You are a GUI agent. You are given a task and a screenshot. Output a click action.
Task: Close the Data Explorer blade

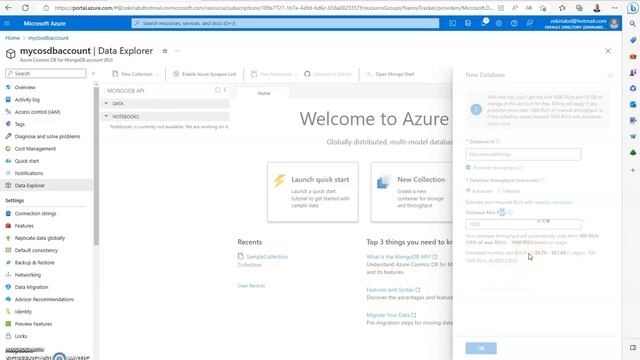(x=608, y=51)
